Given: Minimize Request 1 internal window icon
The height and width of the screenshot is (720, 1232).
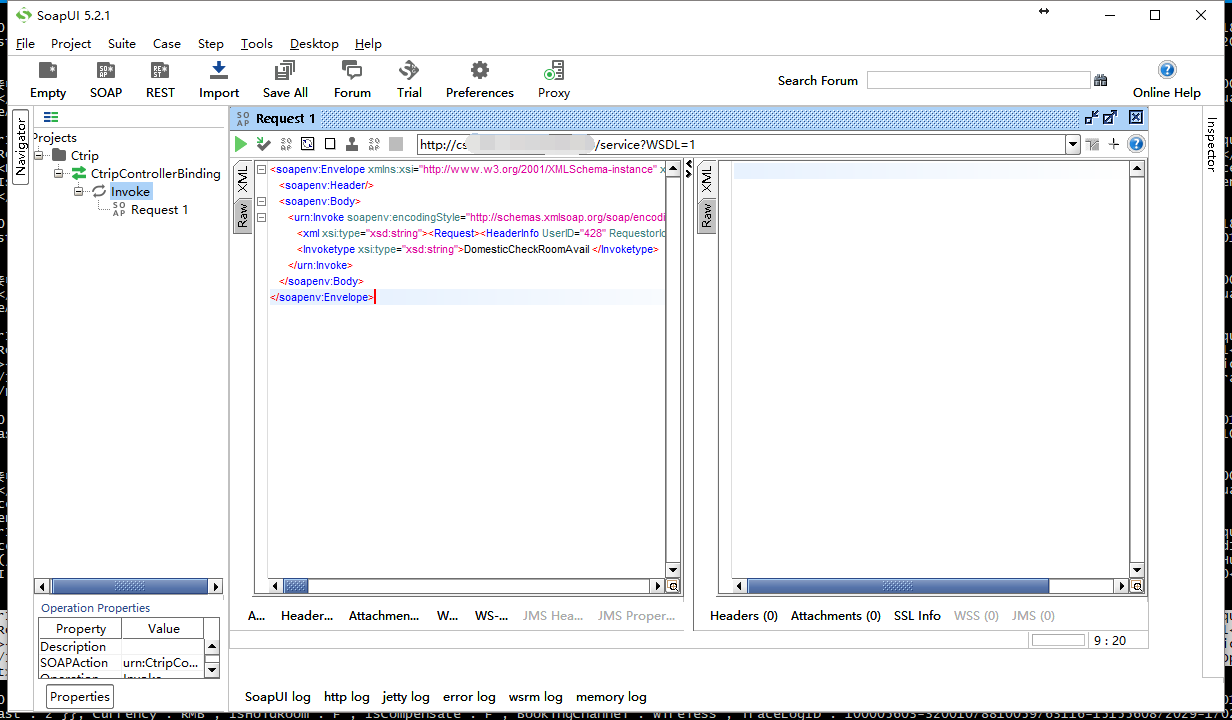Looking at the screenshot, I should (1092, 117).
